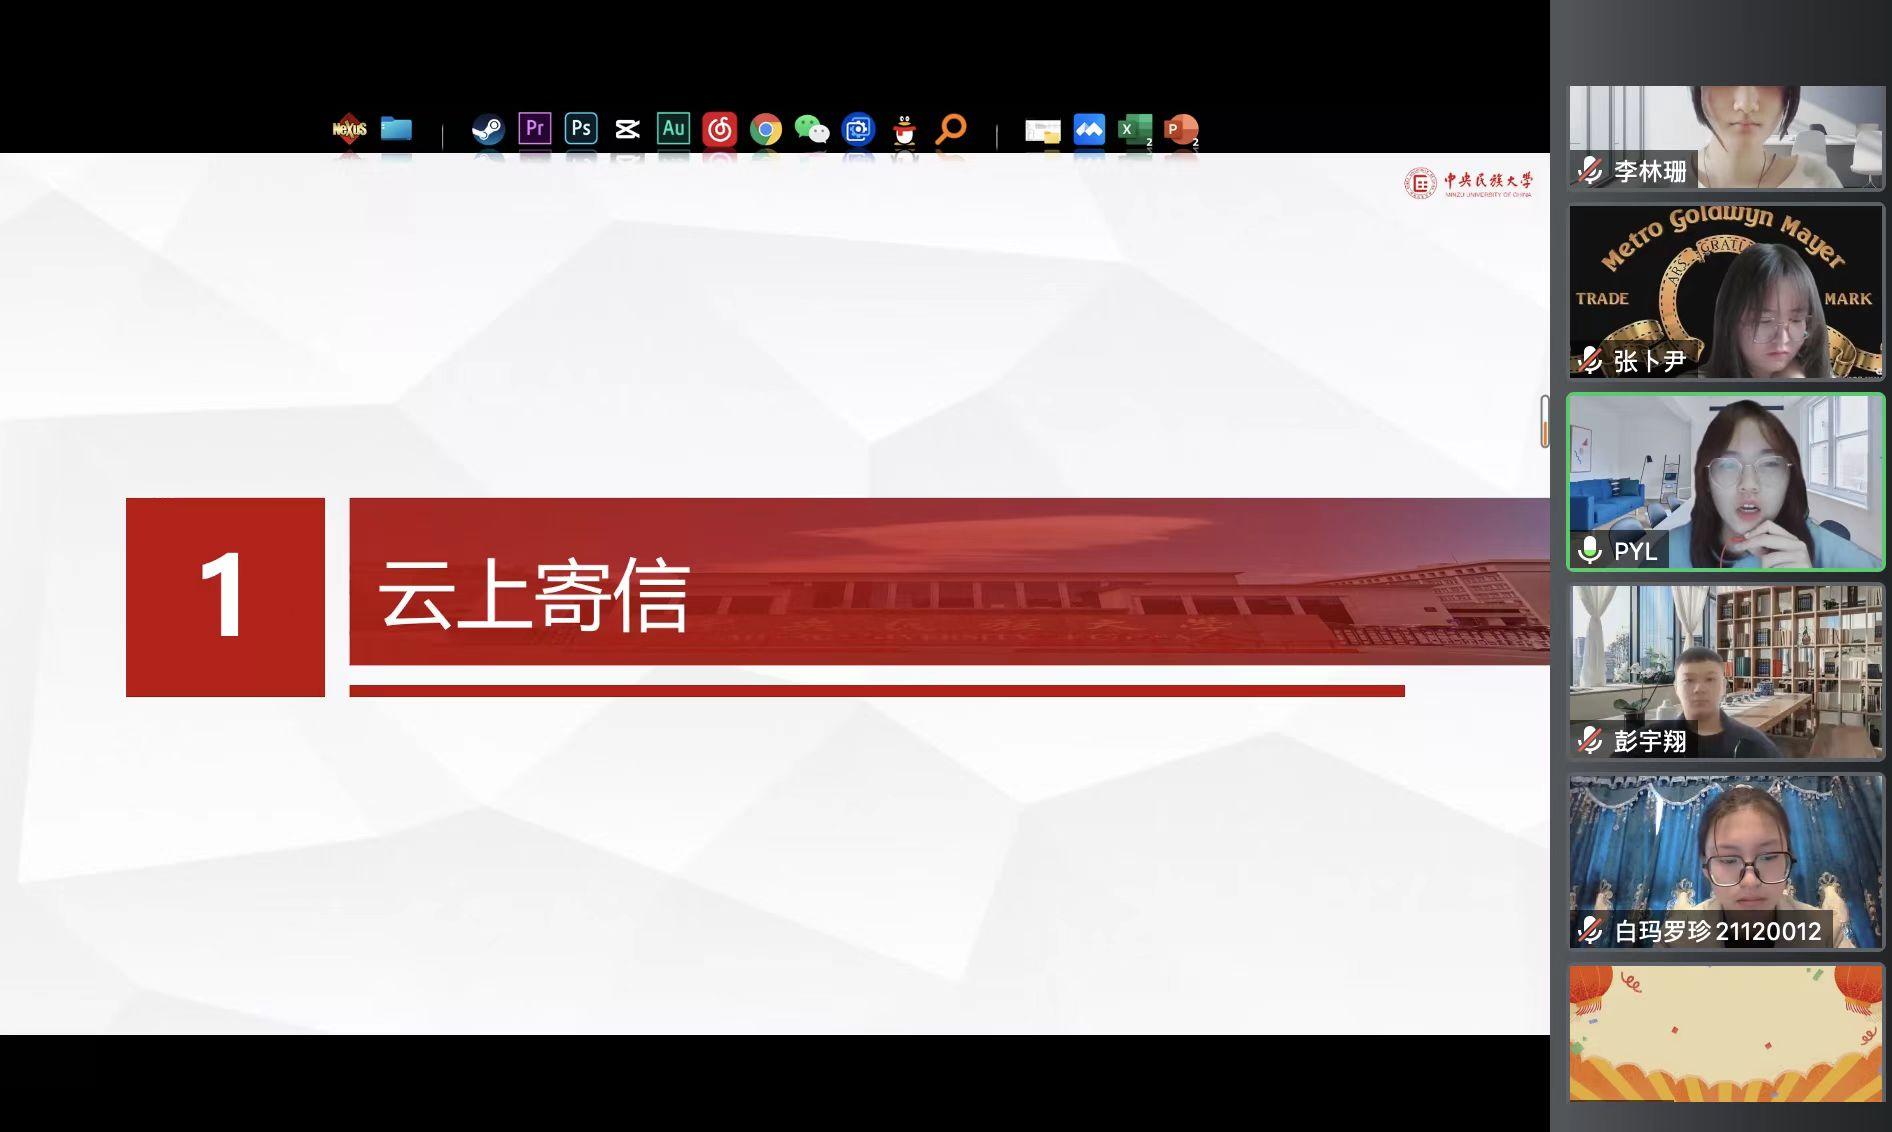Launch Google Chrome browser
This screenshot has width=1892, height=1132.
click(766, 129)
